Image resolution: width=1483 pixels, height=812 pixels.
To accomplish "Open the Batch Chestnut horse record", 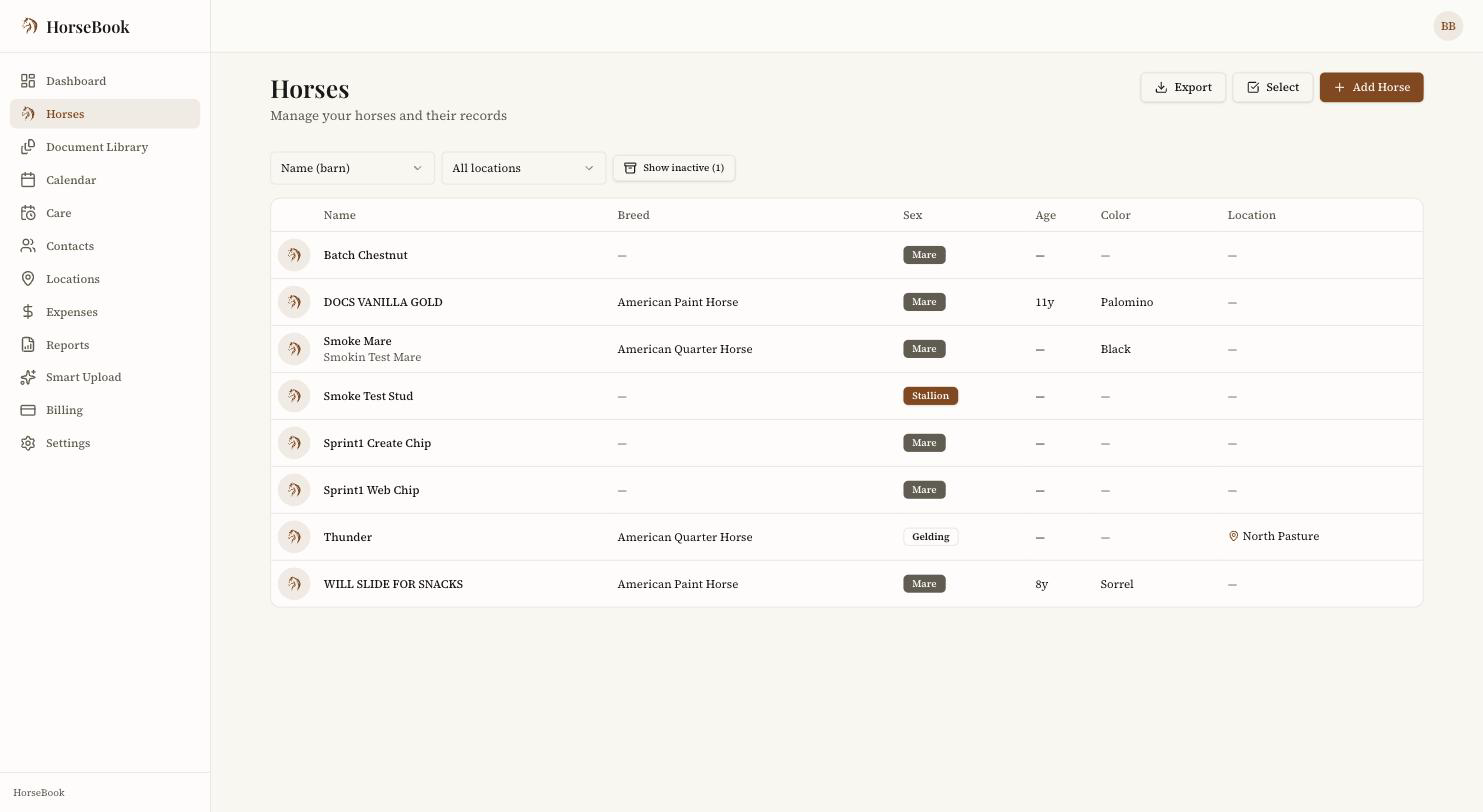I will tap(846, 255).
